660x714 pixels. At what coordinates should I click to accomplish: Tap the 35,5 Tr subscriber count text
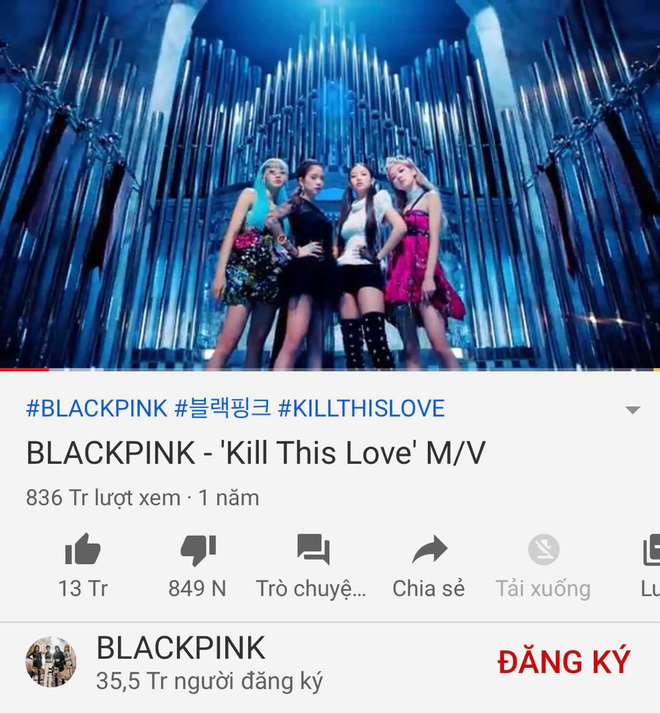tap(210, 681)
